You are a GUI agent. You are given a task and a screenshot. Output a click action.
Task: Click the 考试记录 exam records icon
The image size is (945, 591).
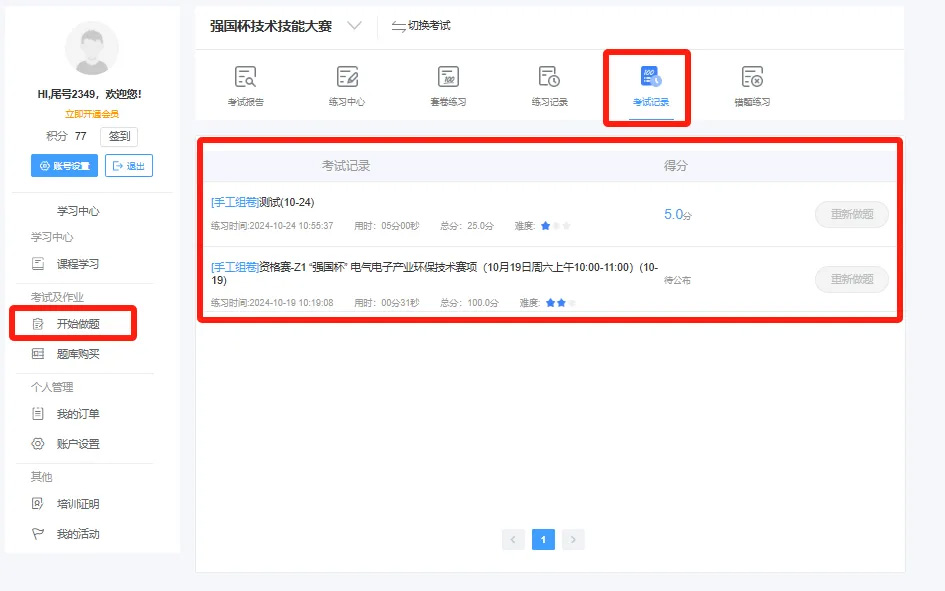point(650,78)
